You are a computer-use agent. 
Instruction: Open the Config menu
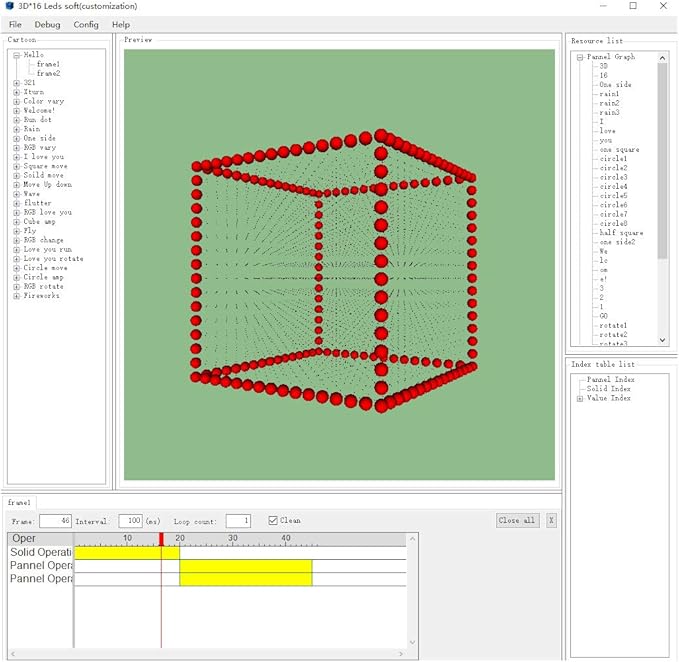86,24
